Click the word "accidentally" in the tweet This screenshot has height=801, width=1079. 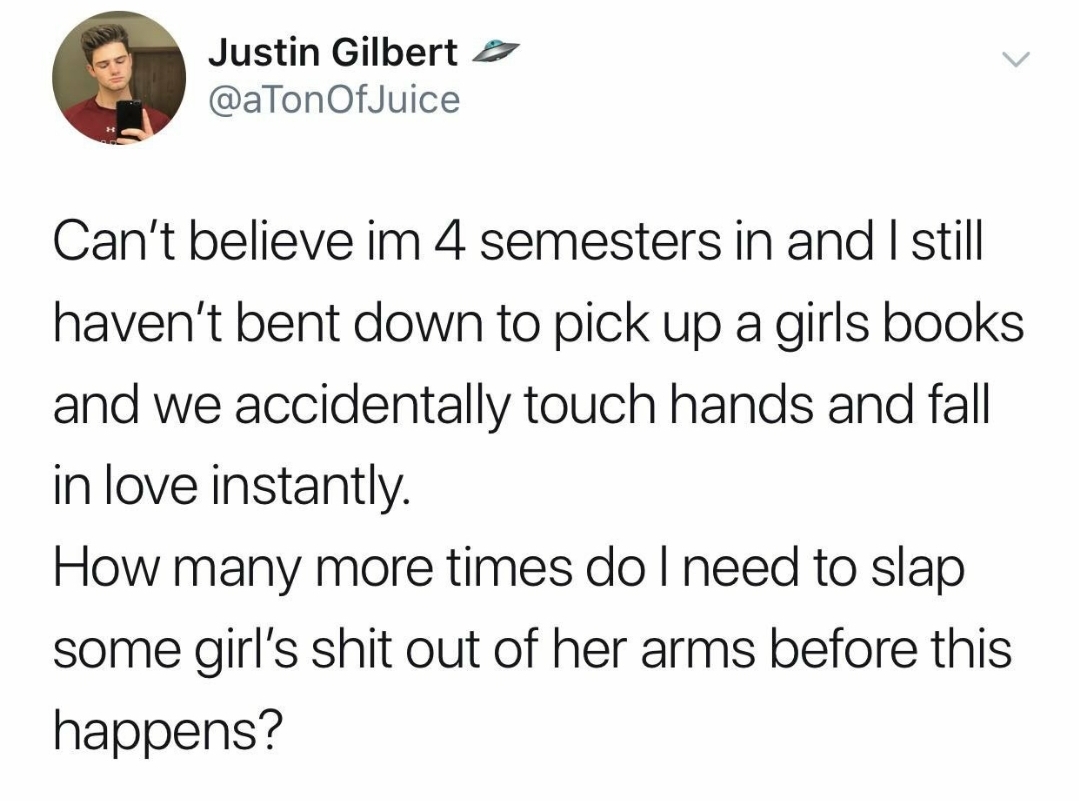click(x=373, y=407)
